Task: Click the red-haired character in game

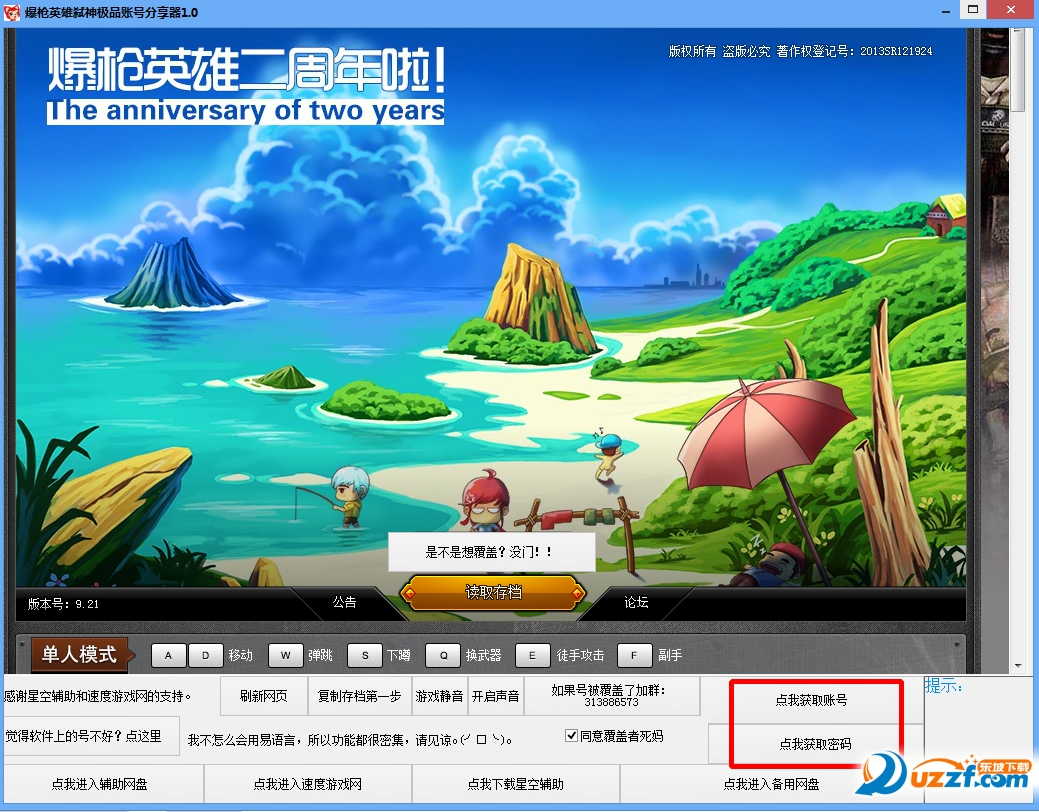Action: 486,500
